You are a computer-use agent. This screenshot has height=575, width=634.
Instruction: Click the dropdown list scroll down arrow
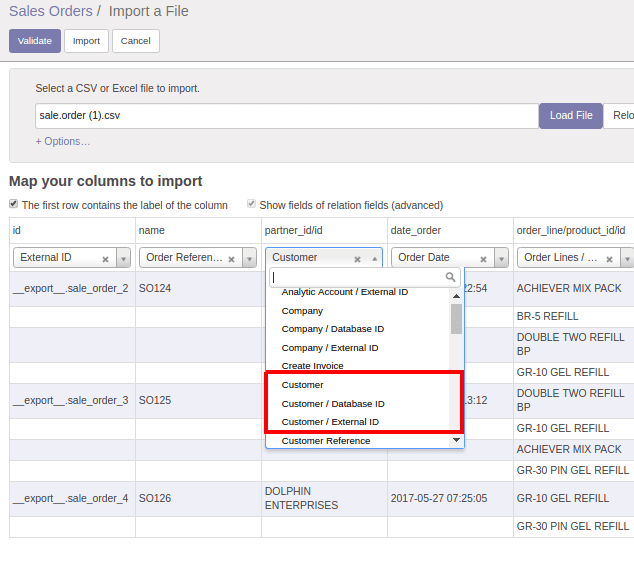click(x=456, y=440)
